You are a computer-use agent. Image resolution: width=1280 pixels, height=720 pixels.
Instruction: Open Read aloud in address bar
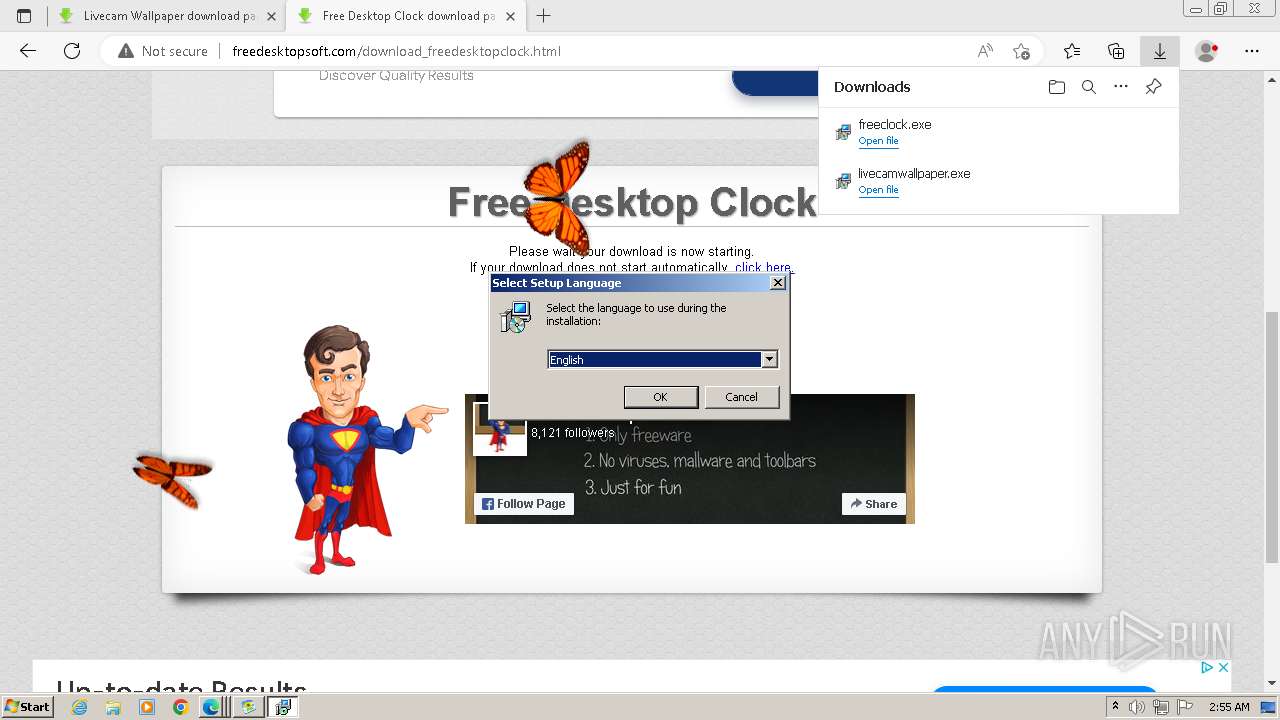point(985,51)
